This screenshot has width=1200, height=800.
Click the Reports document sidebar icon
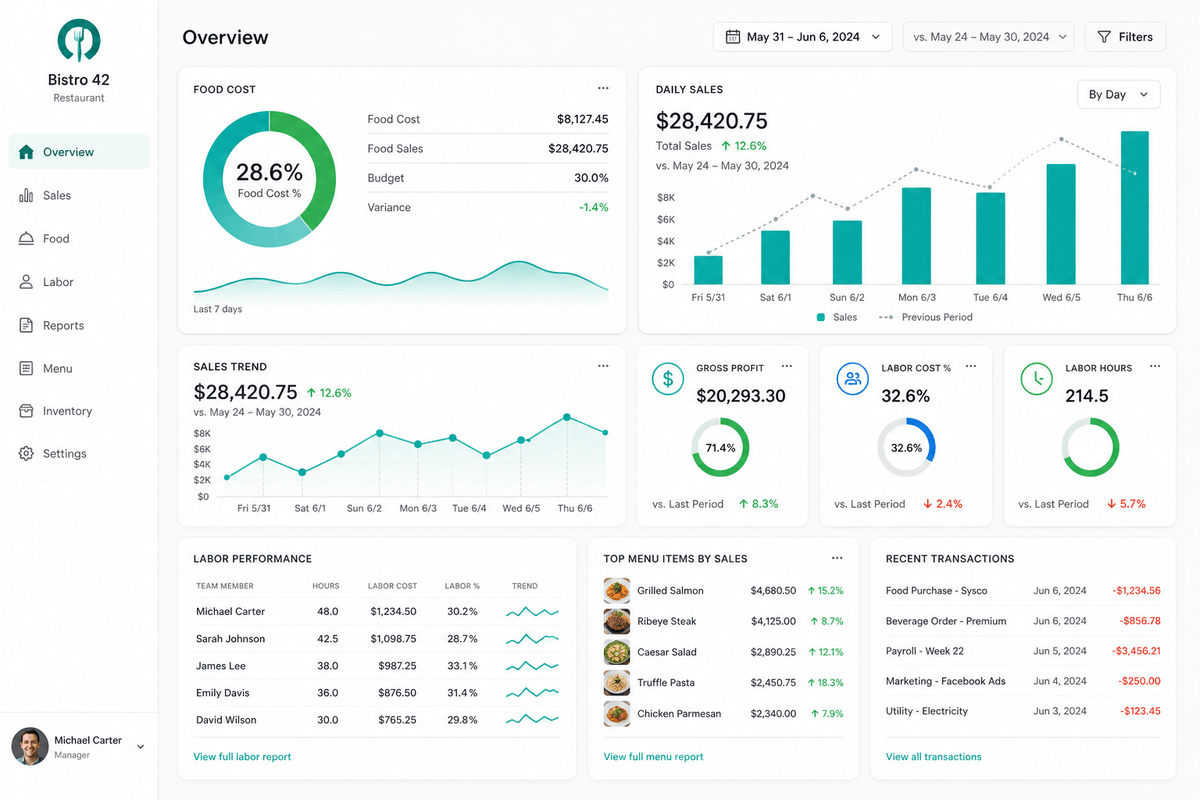click(26, 325)
